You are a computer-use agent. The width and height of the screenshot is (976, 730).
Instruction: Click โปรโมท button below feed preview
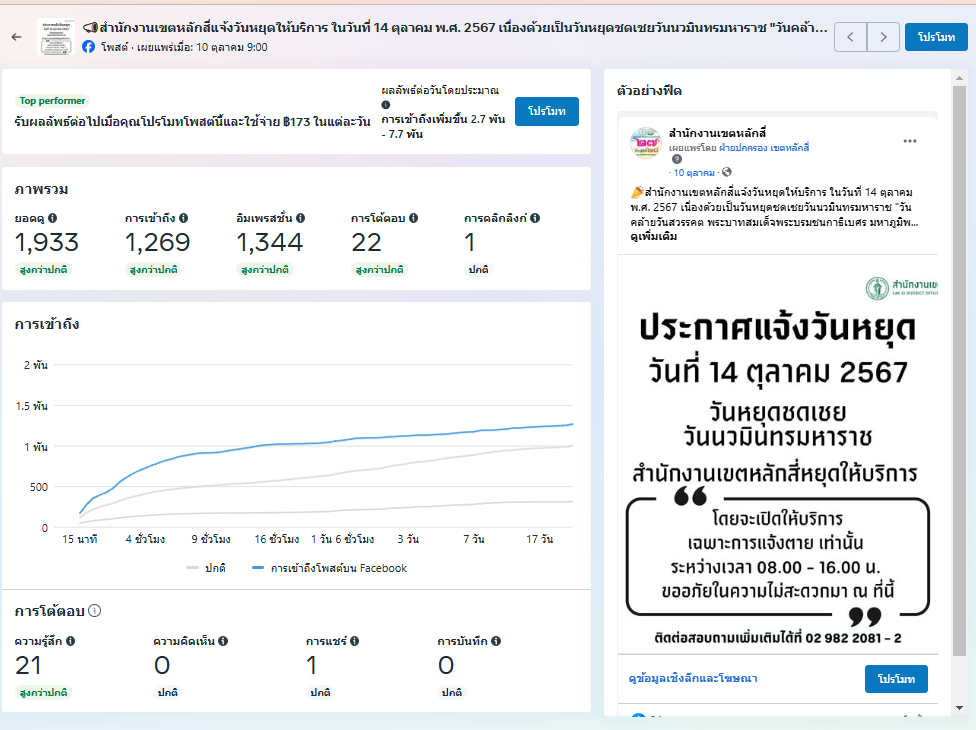pos(896,679)
